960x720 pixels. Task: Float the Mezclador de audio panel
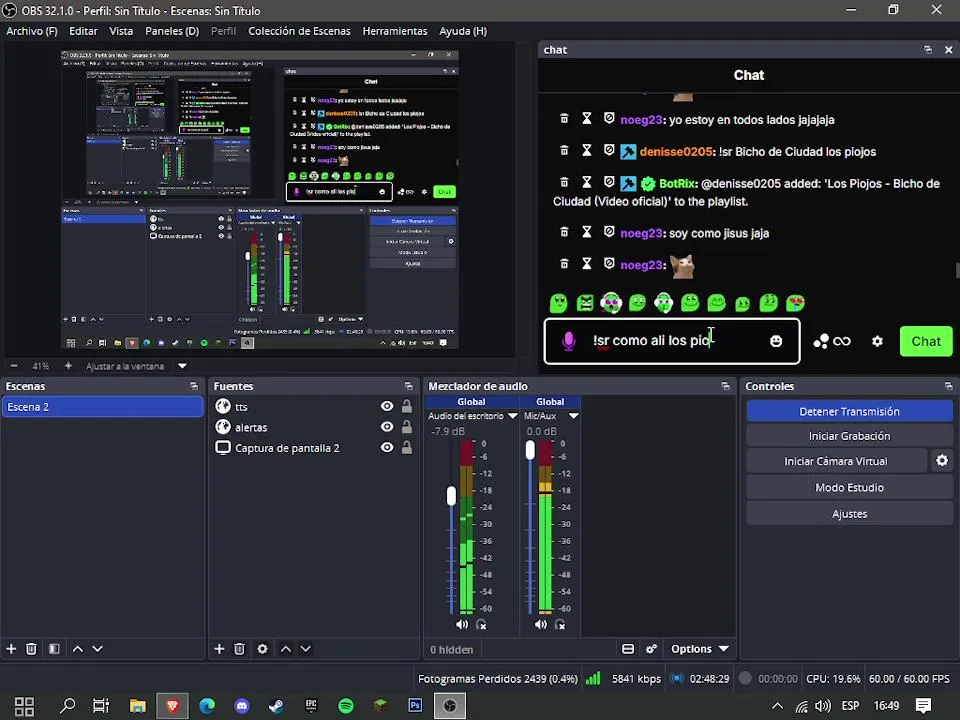[726, 386]
